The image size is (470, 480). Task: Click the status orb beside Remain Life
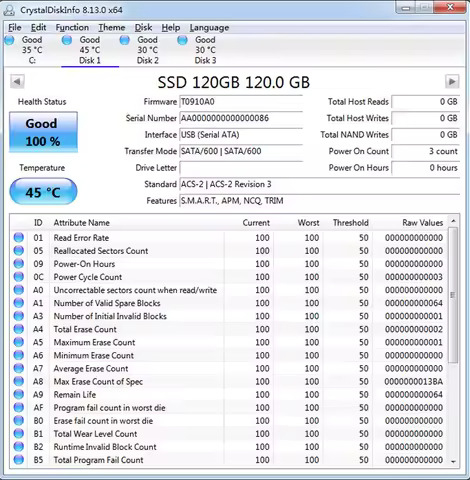[x=19, y=394]
